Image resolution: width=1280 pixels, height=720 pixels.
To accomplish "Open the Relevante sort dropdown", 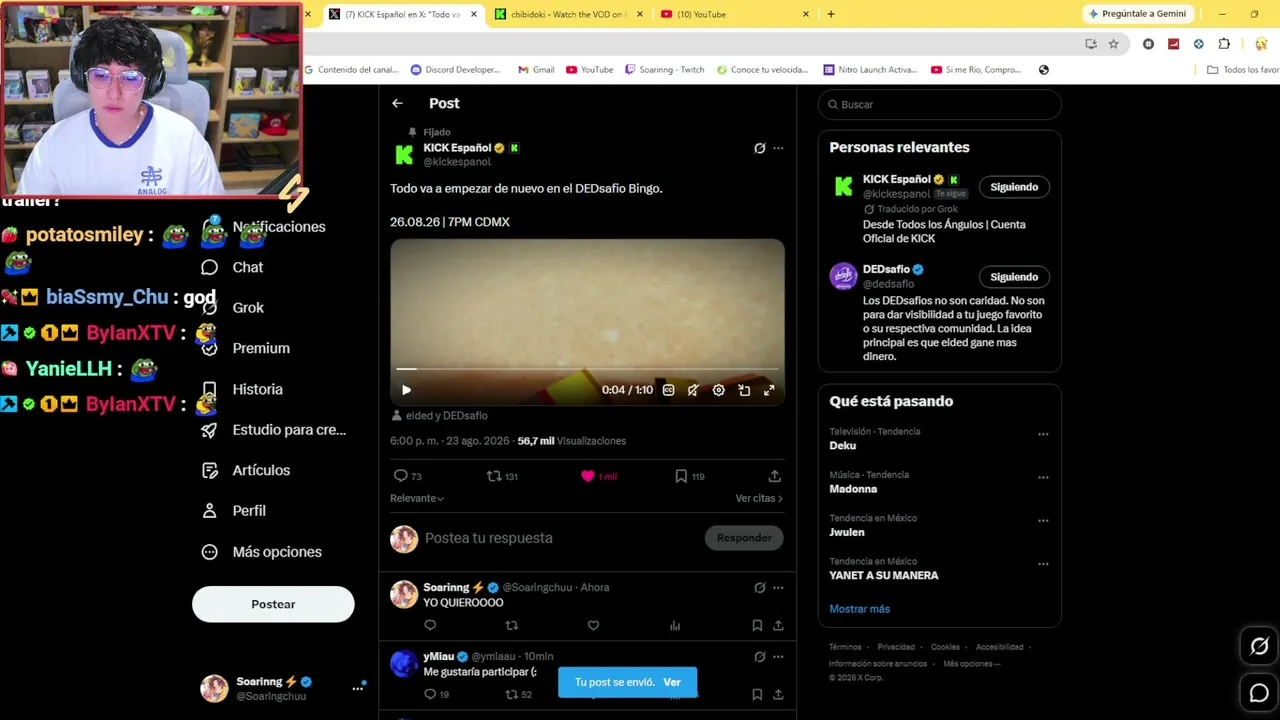I will (x=417, y=498).
